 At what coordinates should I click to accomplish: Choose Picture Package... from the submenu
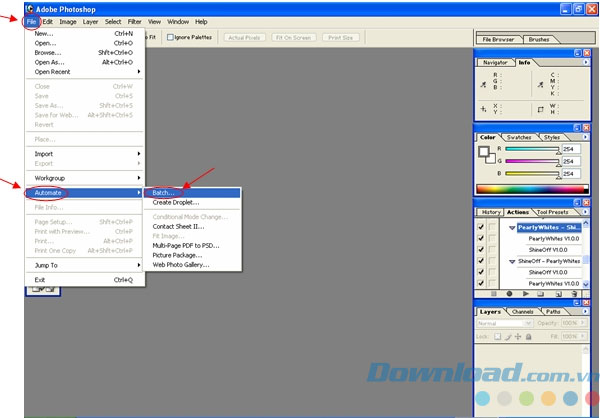(x=192, y=255)
